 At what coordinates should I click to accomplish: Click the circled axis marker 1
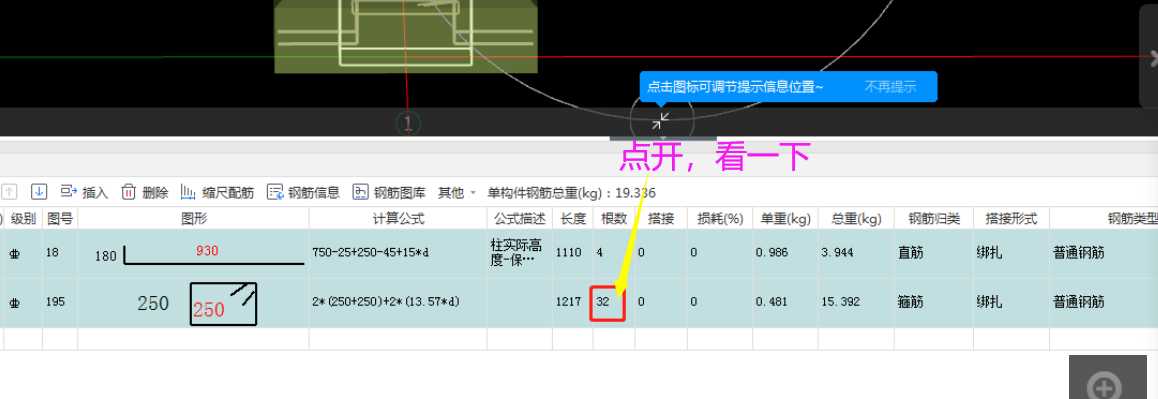408,123
